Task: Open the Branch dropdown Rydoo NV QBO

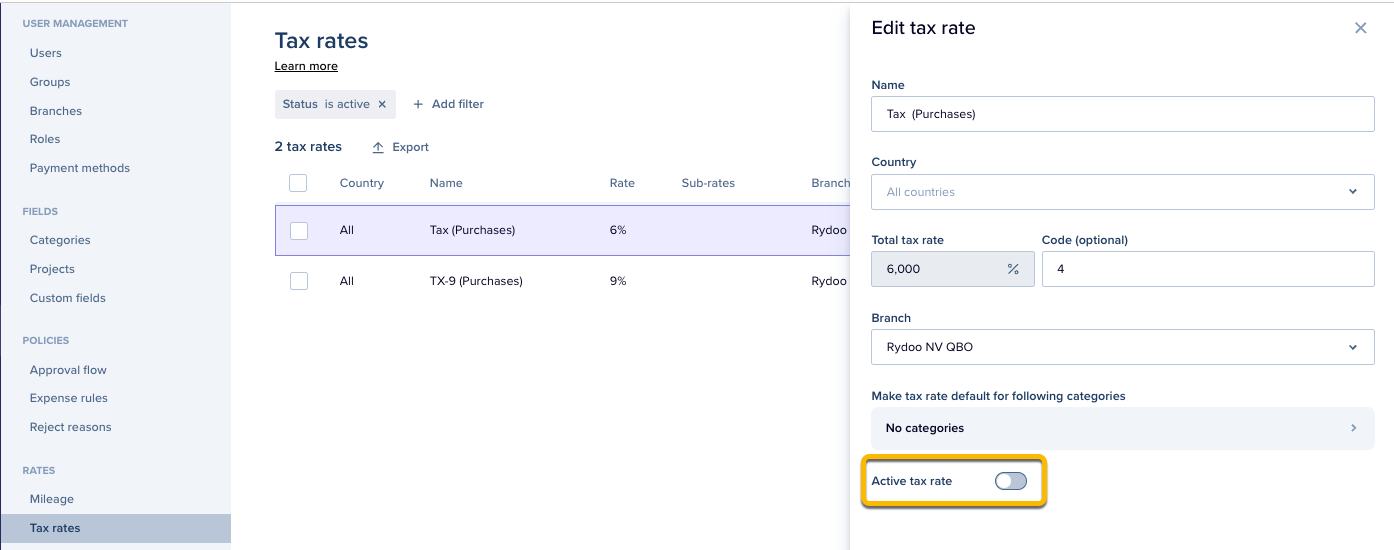Action: (x=1123, y=347)
